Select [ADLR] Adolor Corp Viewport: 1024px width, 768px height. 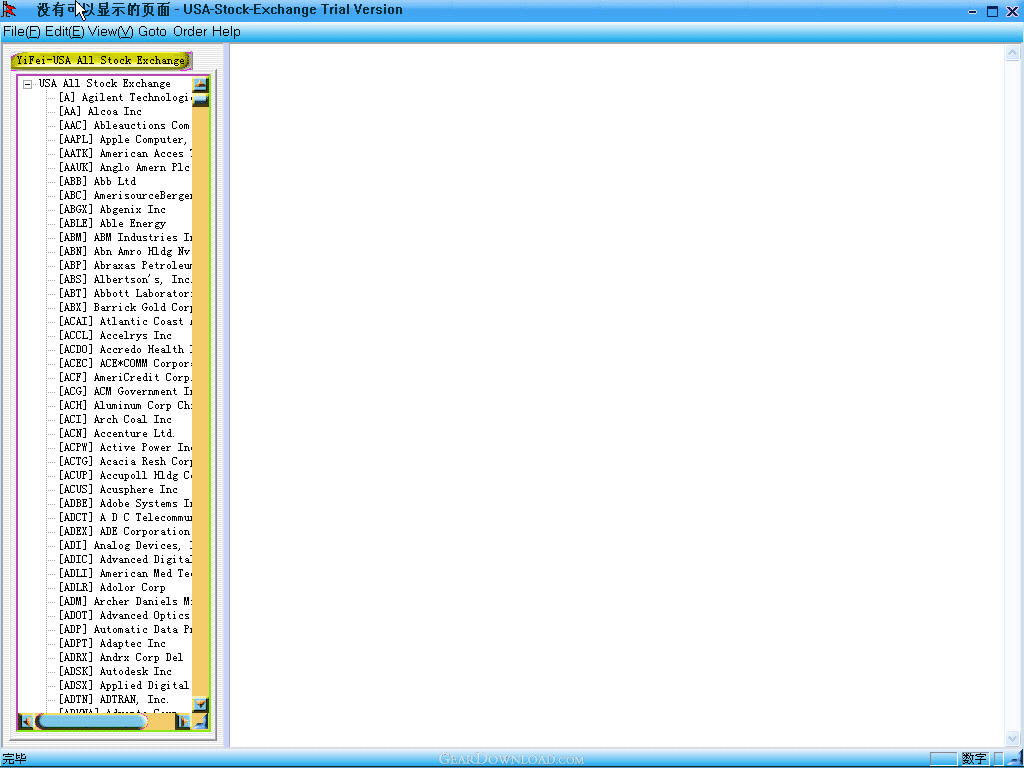112,587
